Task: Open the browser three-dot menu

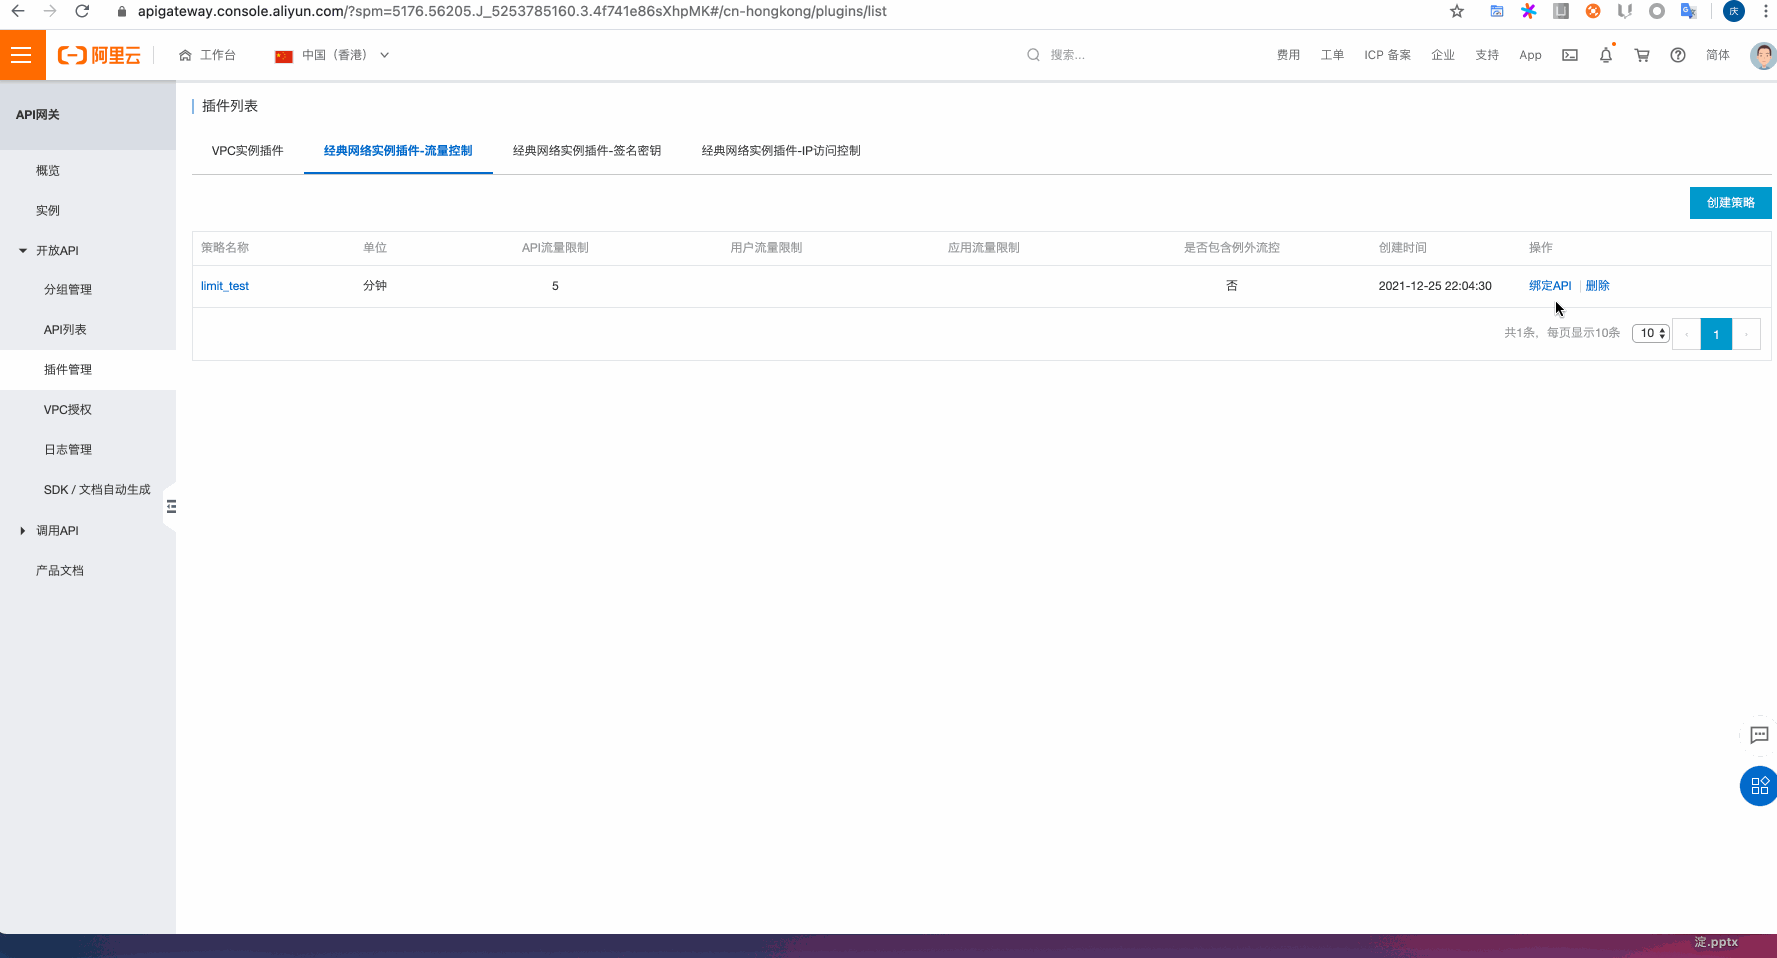Action: (1765, 11)
